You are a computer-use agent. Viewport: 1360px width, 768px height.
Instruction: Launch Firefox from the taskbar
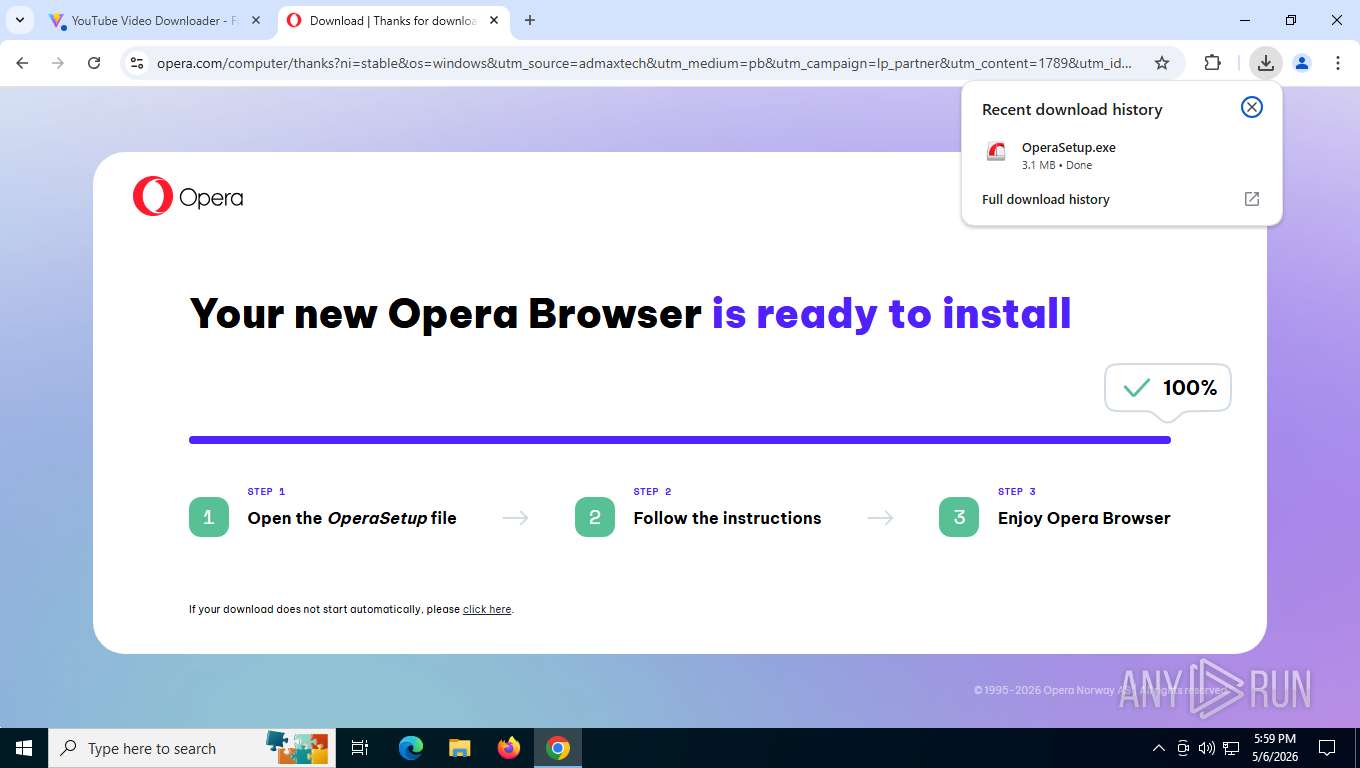click(509, 748)
